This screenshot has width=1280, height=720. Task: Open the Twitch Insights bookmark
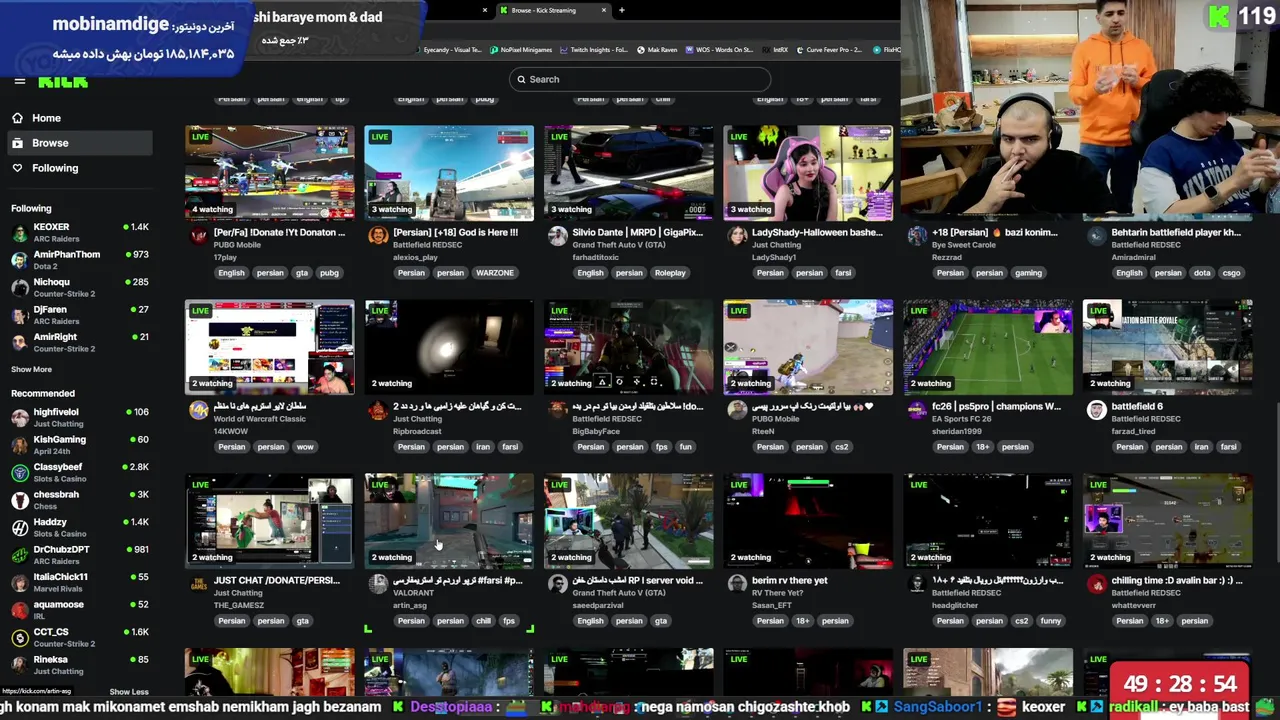point(594,50)
